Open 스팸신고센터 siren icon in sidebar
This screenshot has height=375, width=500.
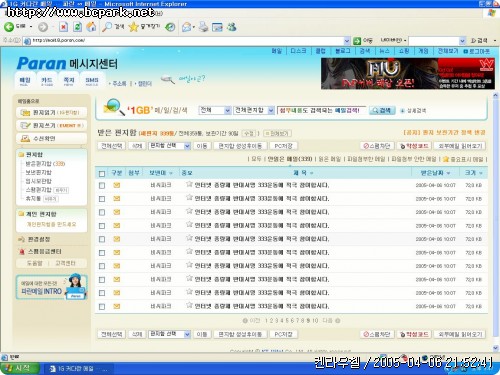tap(22, 252)
